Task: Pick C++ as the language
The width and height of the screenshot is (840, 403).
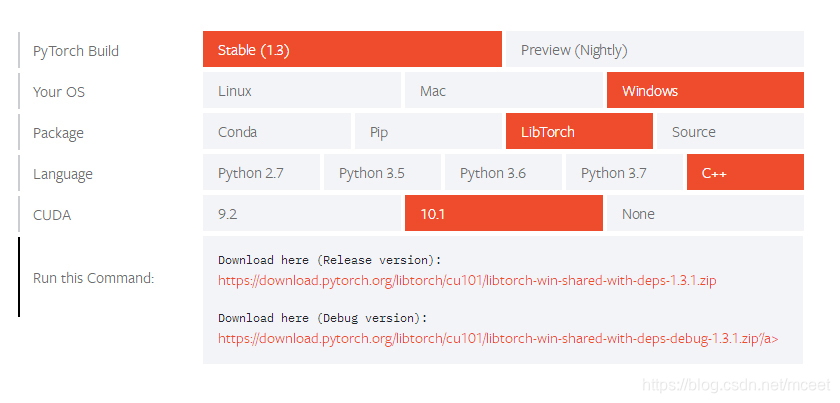Action: [745, 172]
